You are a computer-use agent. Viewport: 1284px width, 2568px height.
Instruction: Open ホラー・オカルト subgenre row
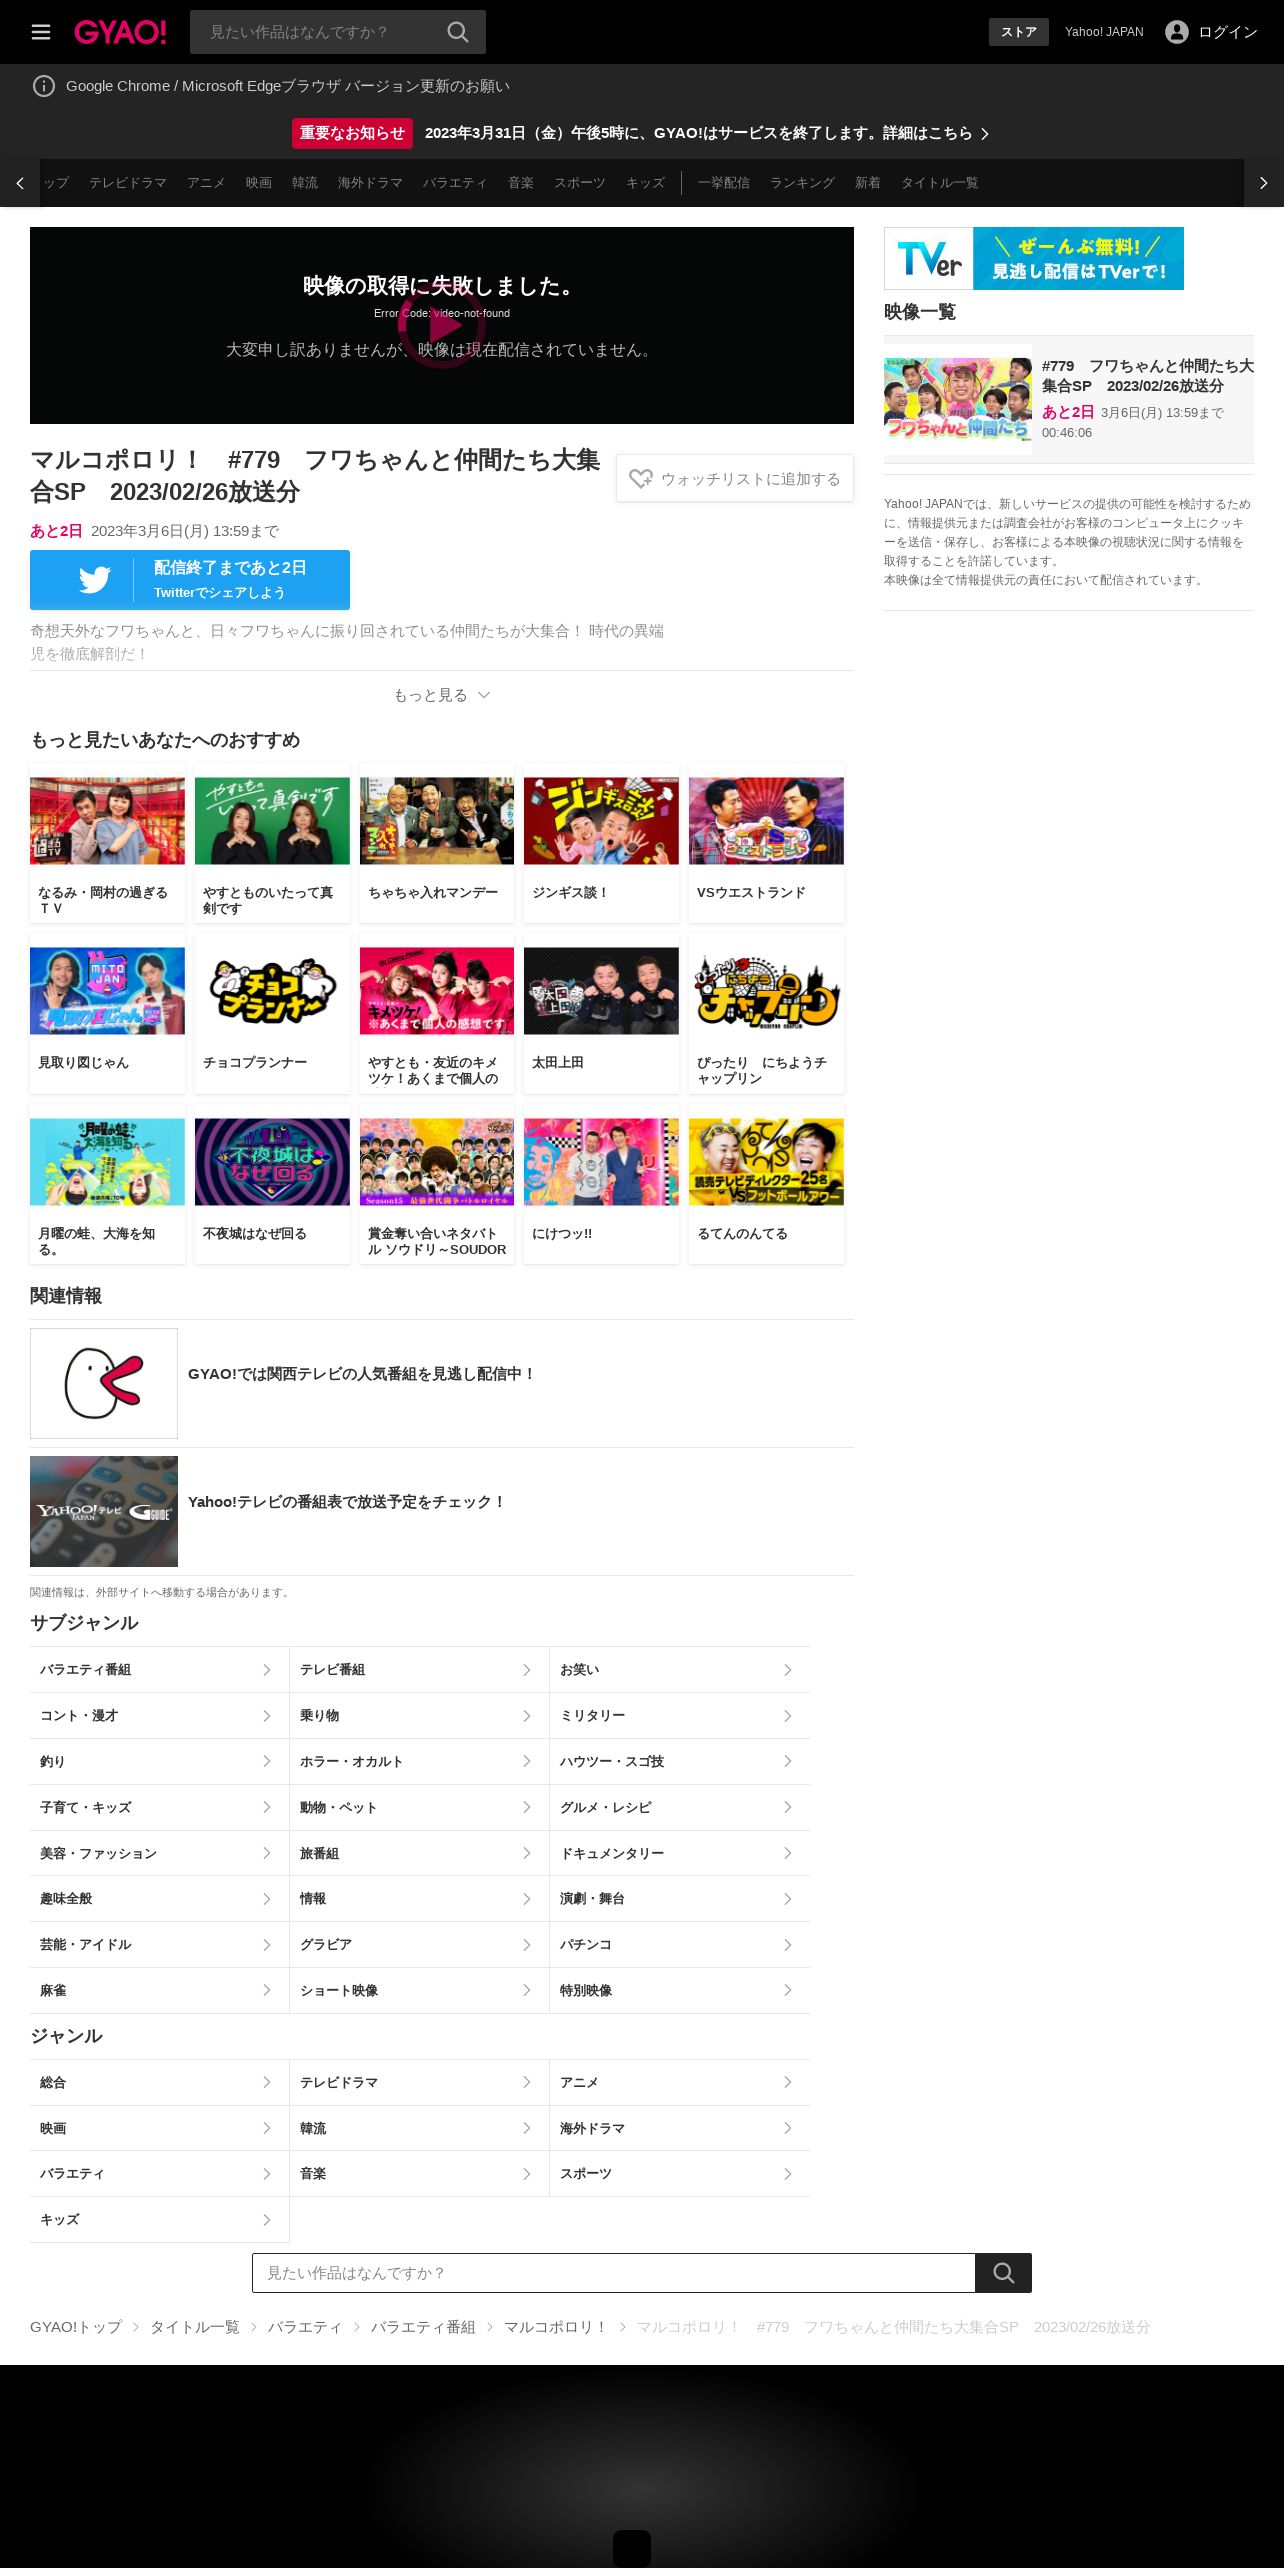tap(419, 1762)
